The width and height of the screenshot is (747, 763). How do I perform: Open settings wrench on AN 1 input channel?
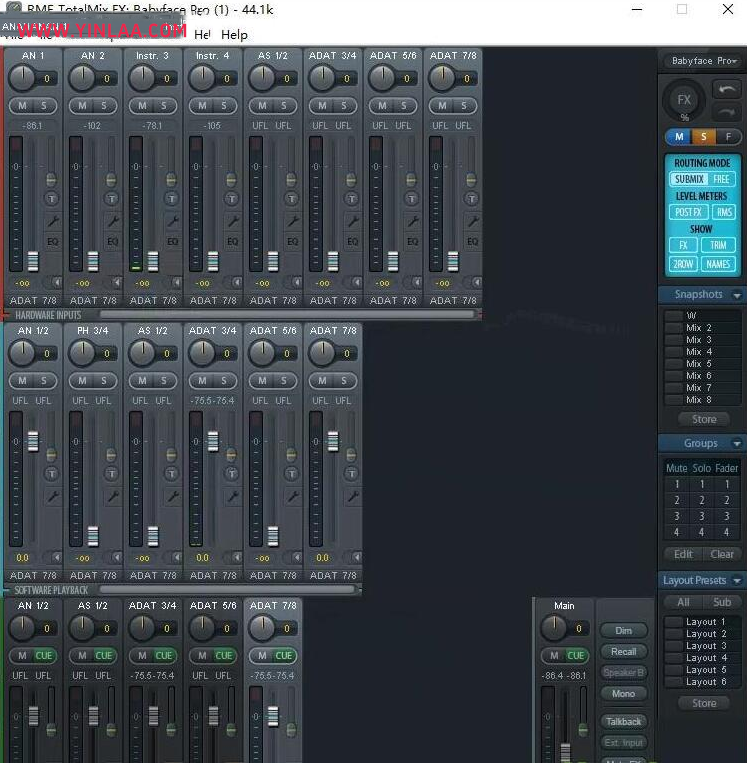[53, 221]
